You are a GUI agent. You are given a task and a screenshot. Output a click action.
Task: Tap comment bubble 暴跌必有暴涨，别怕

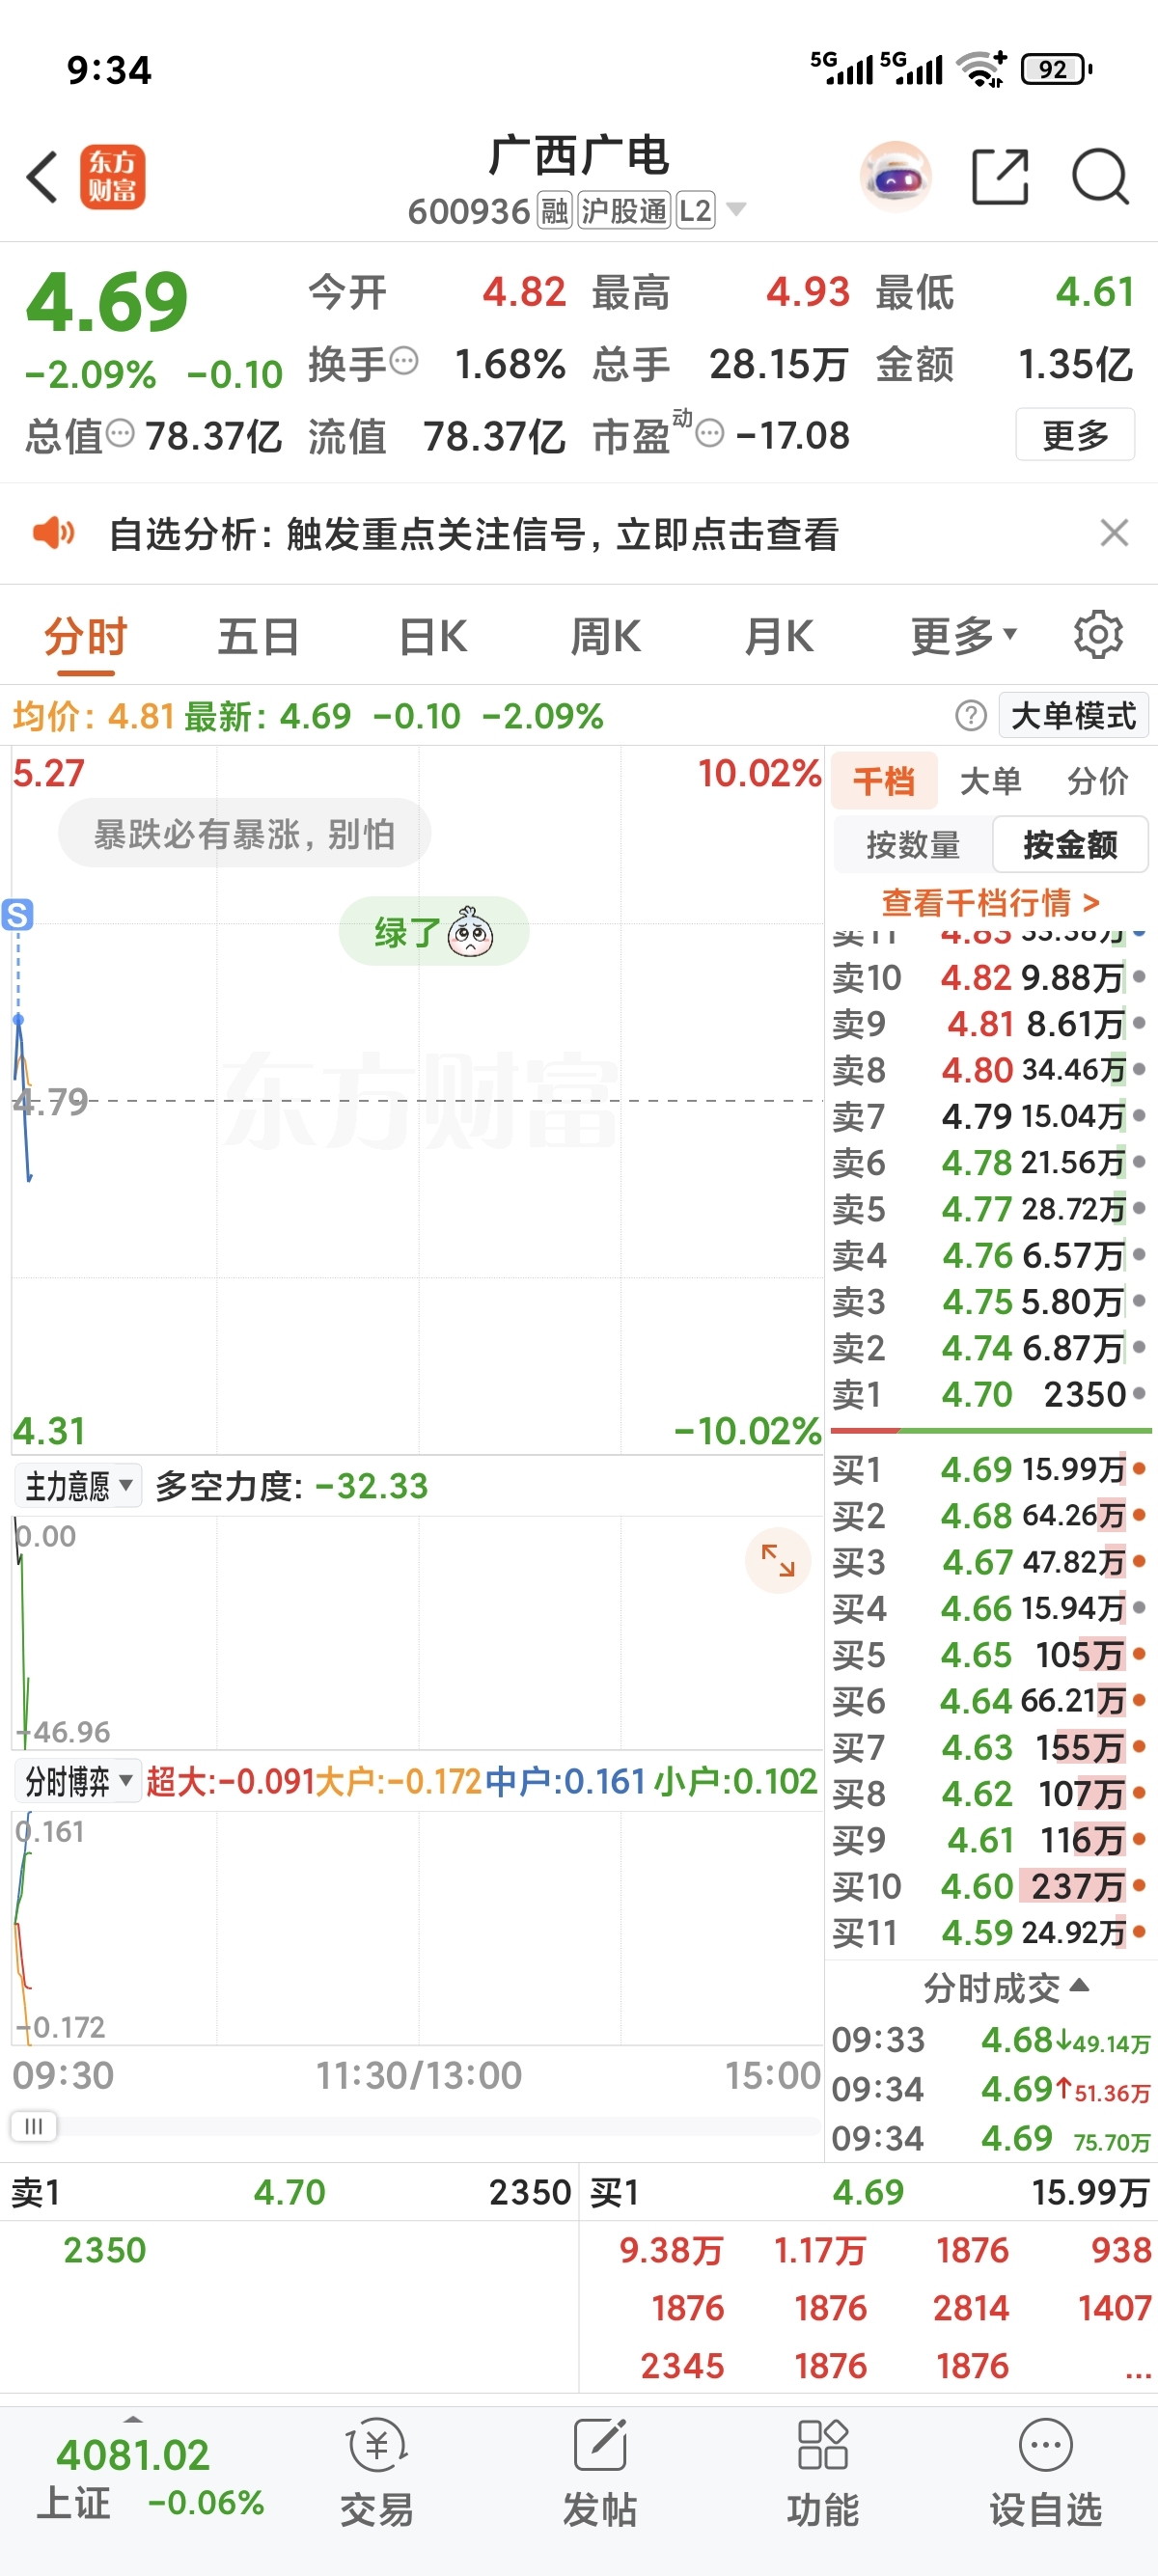245,833
